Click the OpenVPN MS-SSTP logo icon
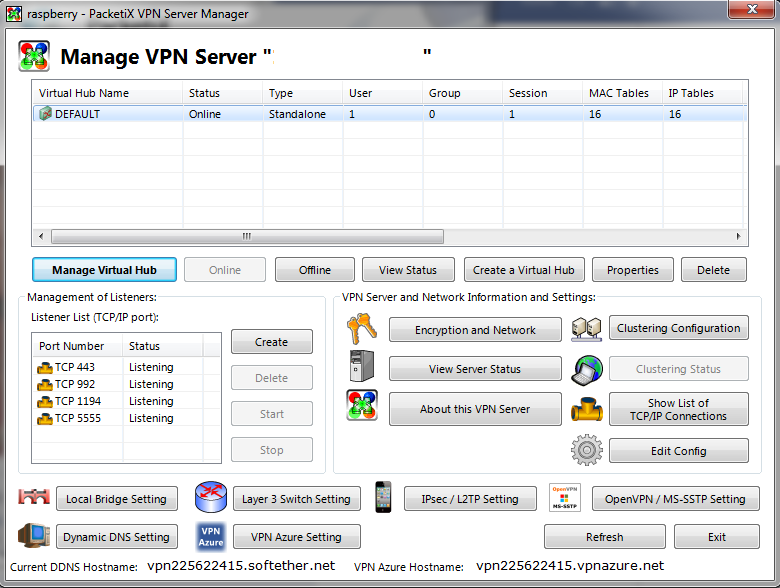Viewport: 780px width, 588px height. point(565,497)
